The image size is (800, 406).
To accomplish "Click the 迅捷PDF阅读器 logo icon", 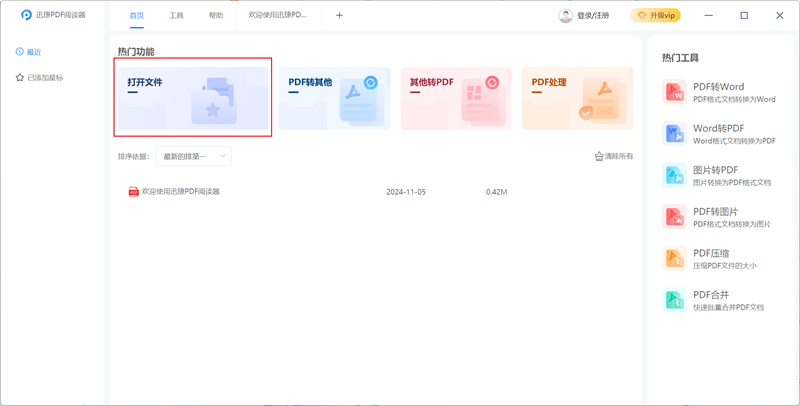I will [x=26, y=15].
